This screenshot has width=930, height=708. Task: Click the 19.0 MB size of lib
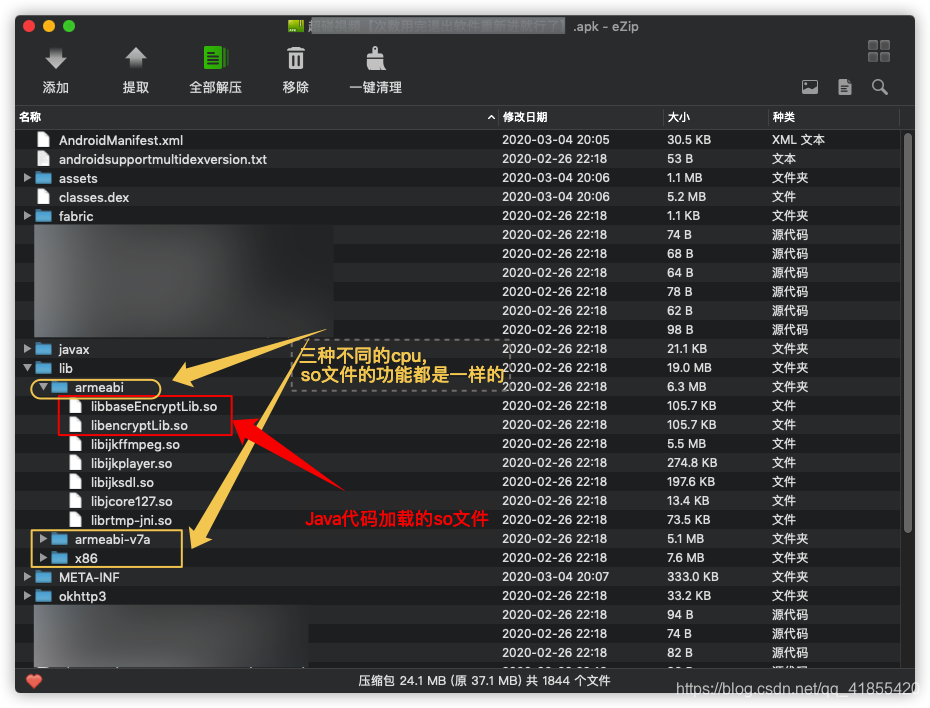point(689,368)
